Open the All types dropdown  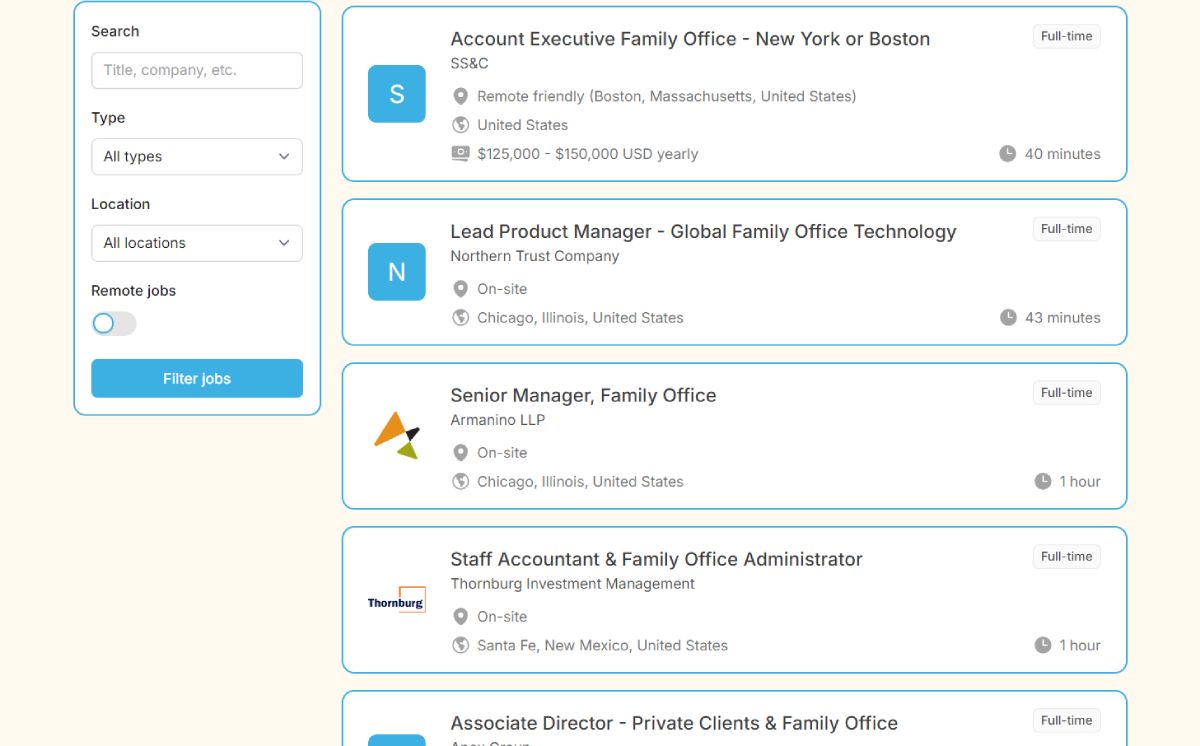(197, 157)
